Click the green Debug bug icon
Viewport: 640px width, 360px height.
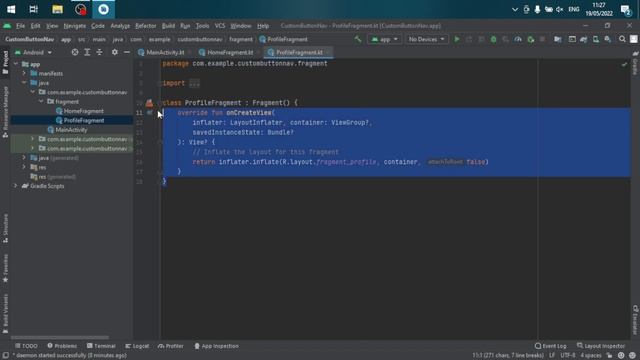pyautogui.click(x=493, y=39)
